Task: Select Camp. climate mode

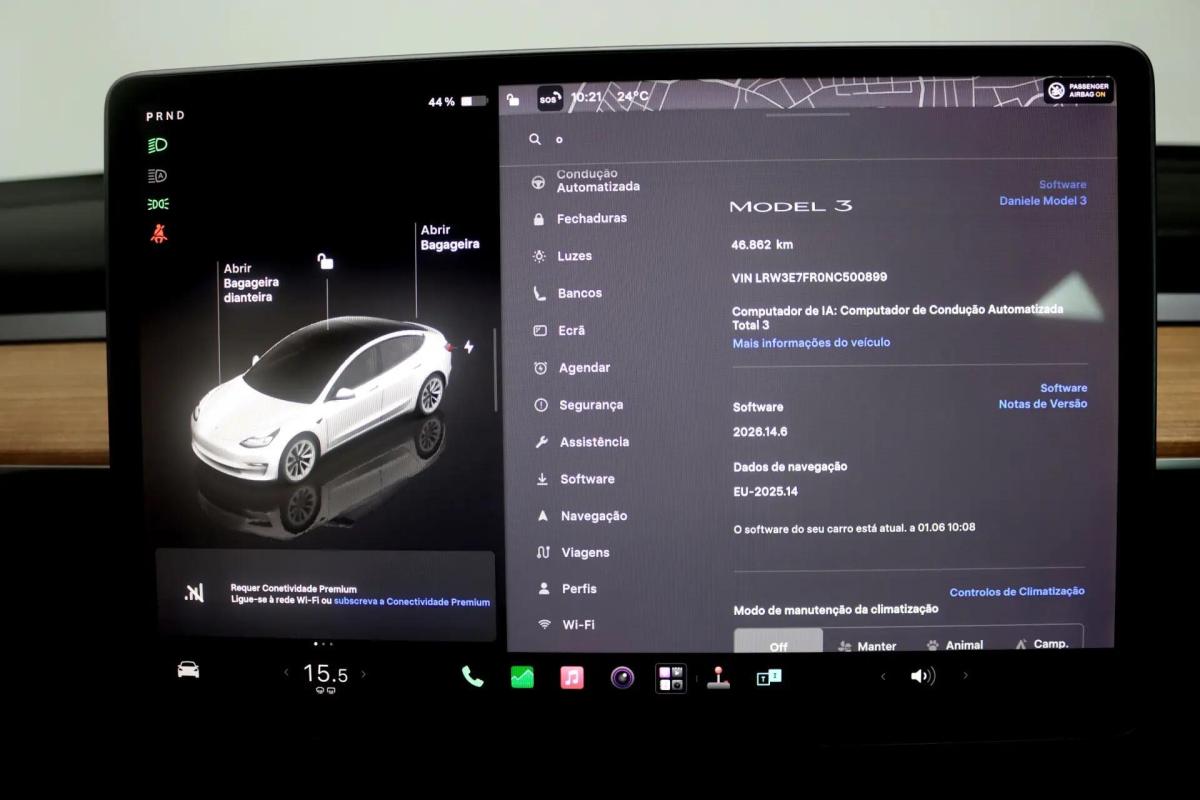Action: coord(1041,643)
